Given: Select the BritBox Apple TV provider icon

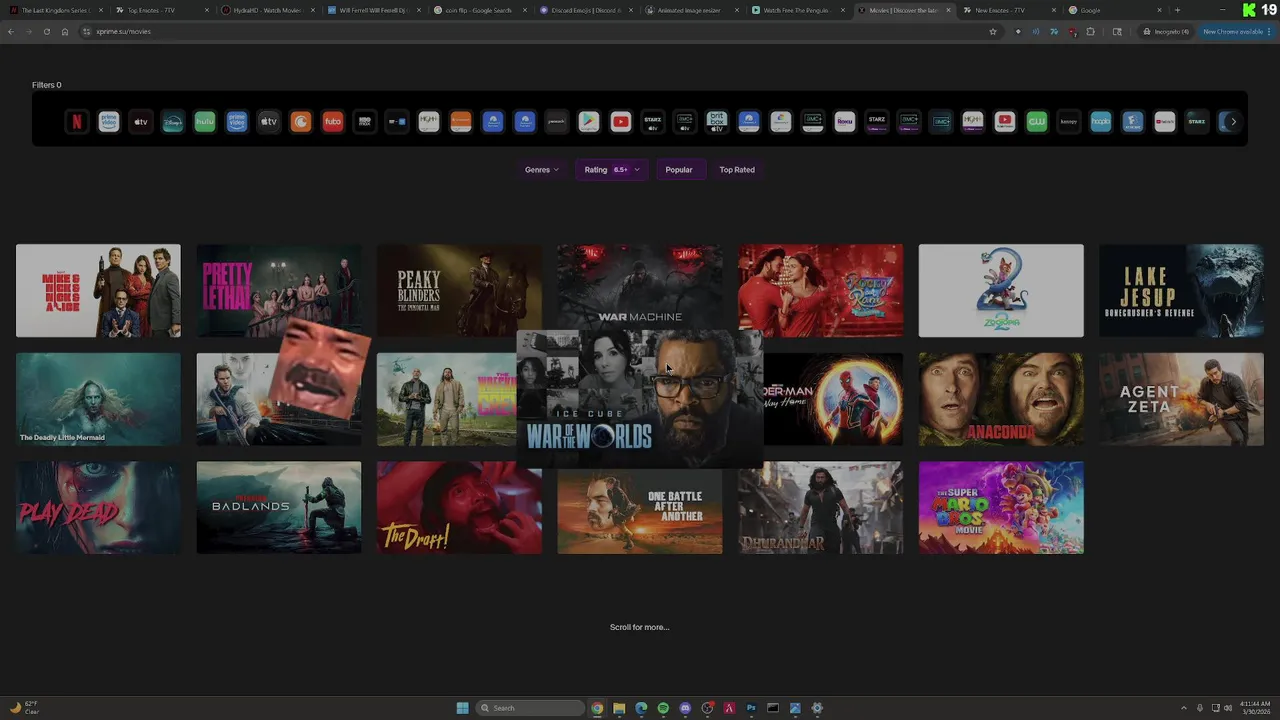Looking at the screenshot, I should [x=717, y=122].
